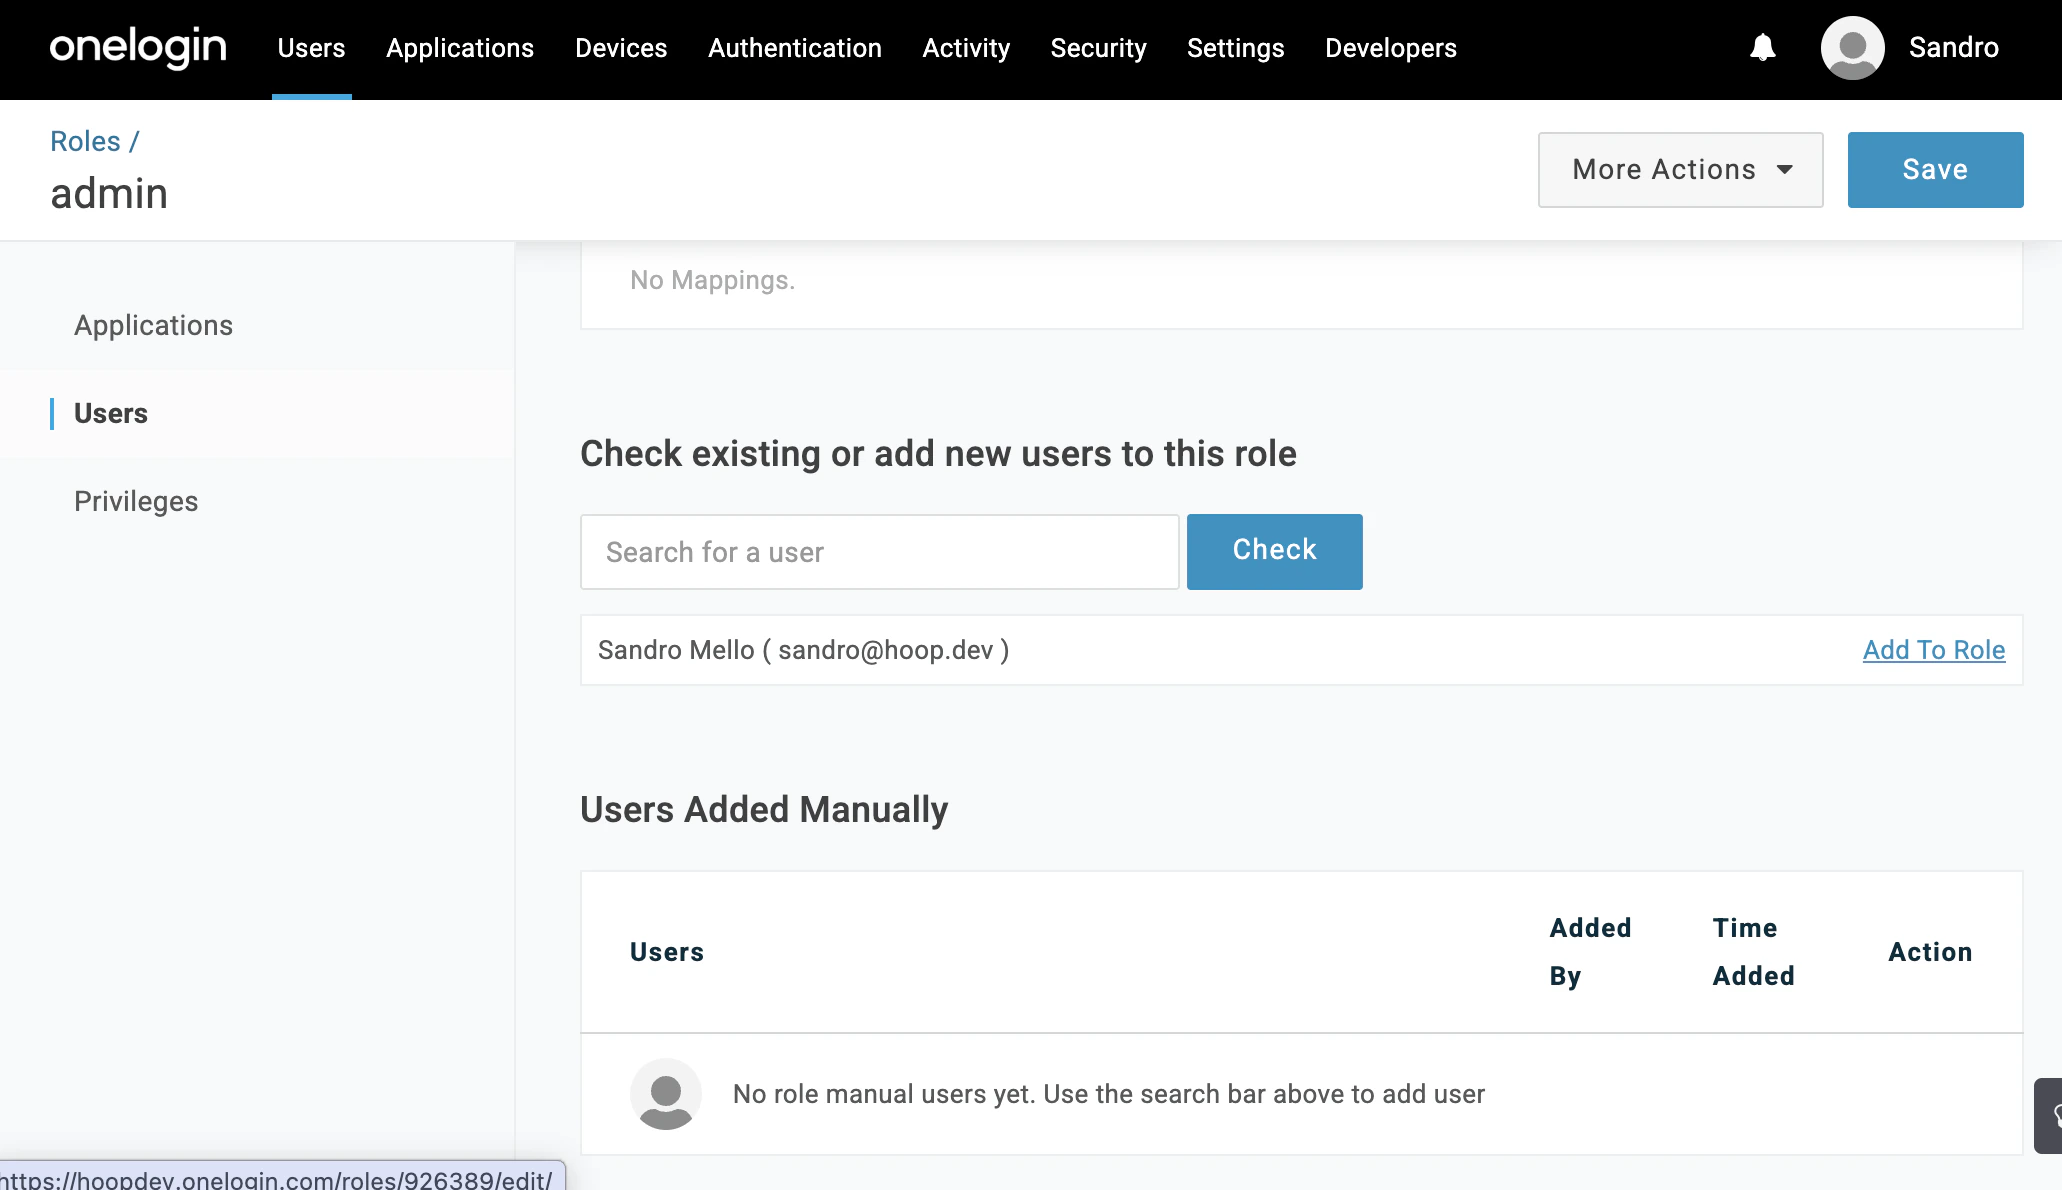Select the Applications sidebar tab

(x=153, y=325)
